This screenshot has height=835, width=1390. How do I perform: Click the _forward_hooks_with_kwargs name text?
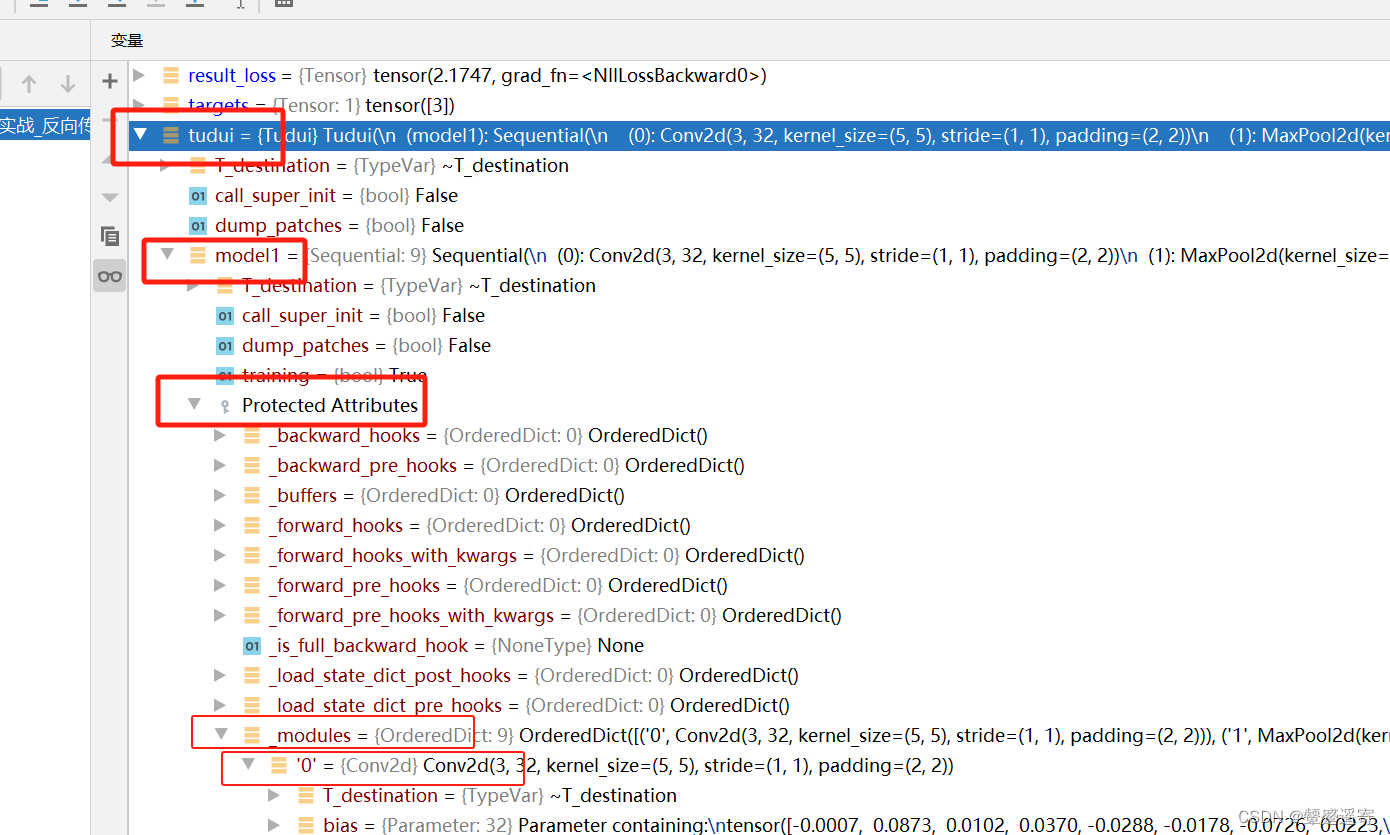click(x=393, y=556)
